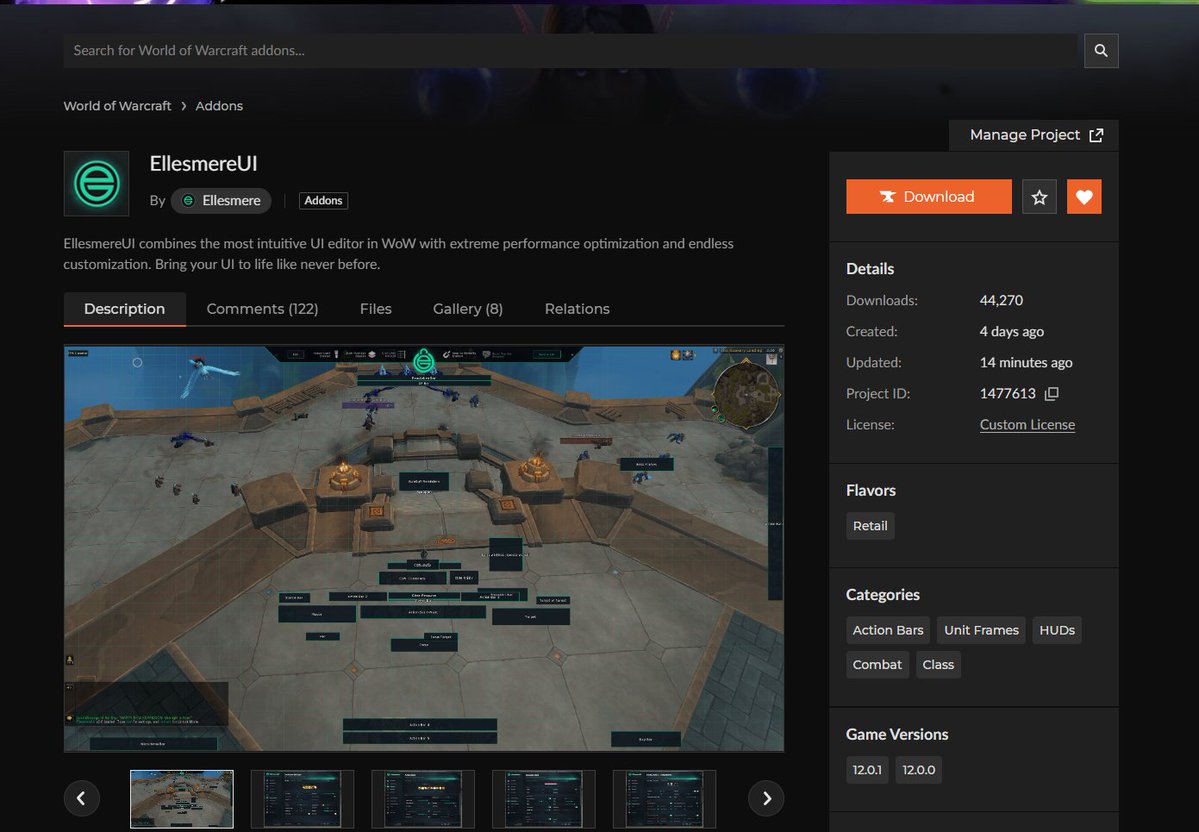The height and width of the screenshot is (832, 1199).
Task: Click the Unit Frames category tag
Action: 981,630
